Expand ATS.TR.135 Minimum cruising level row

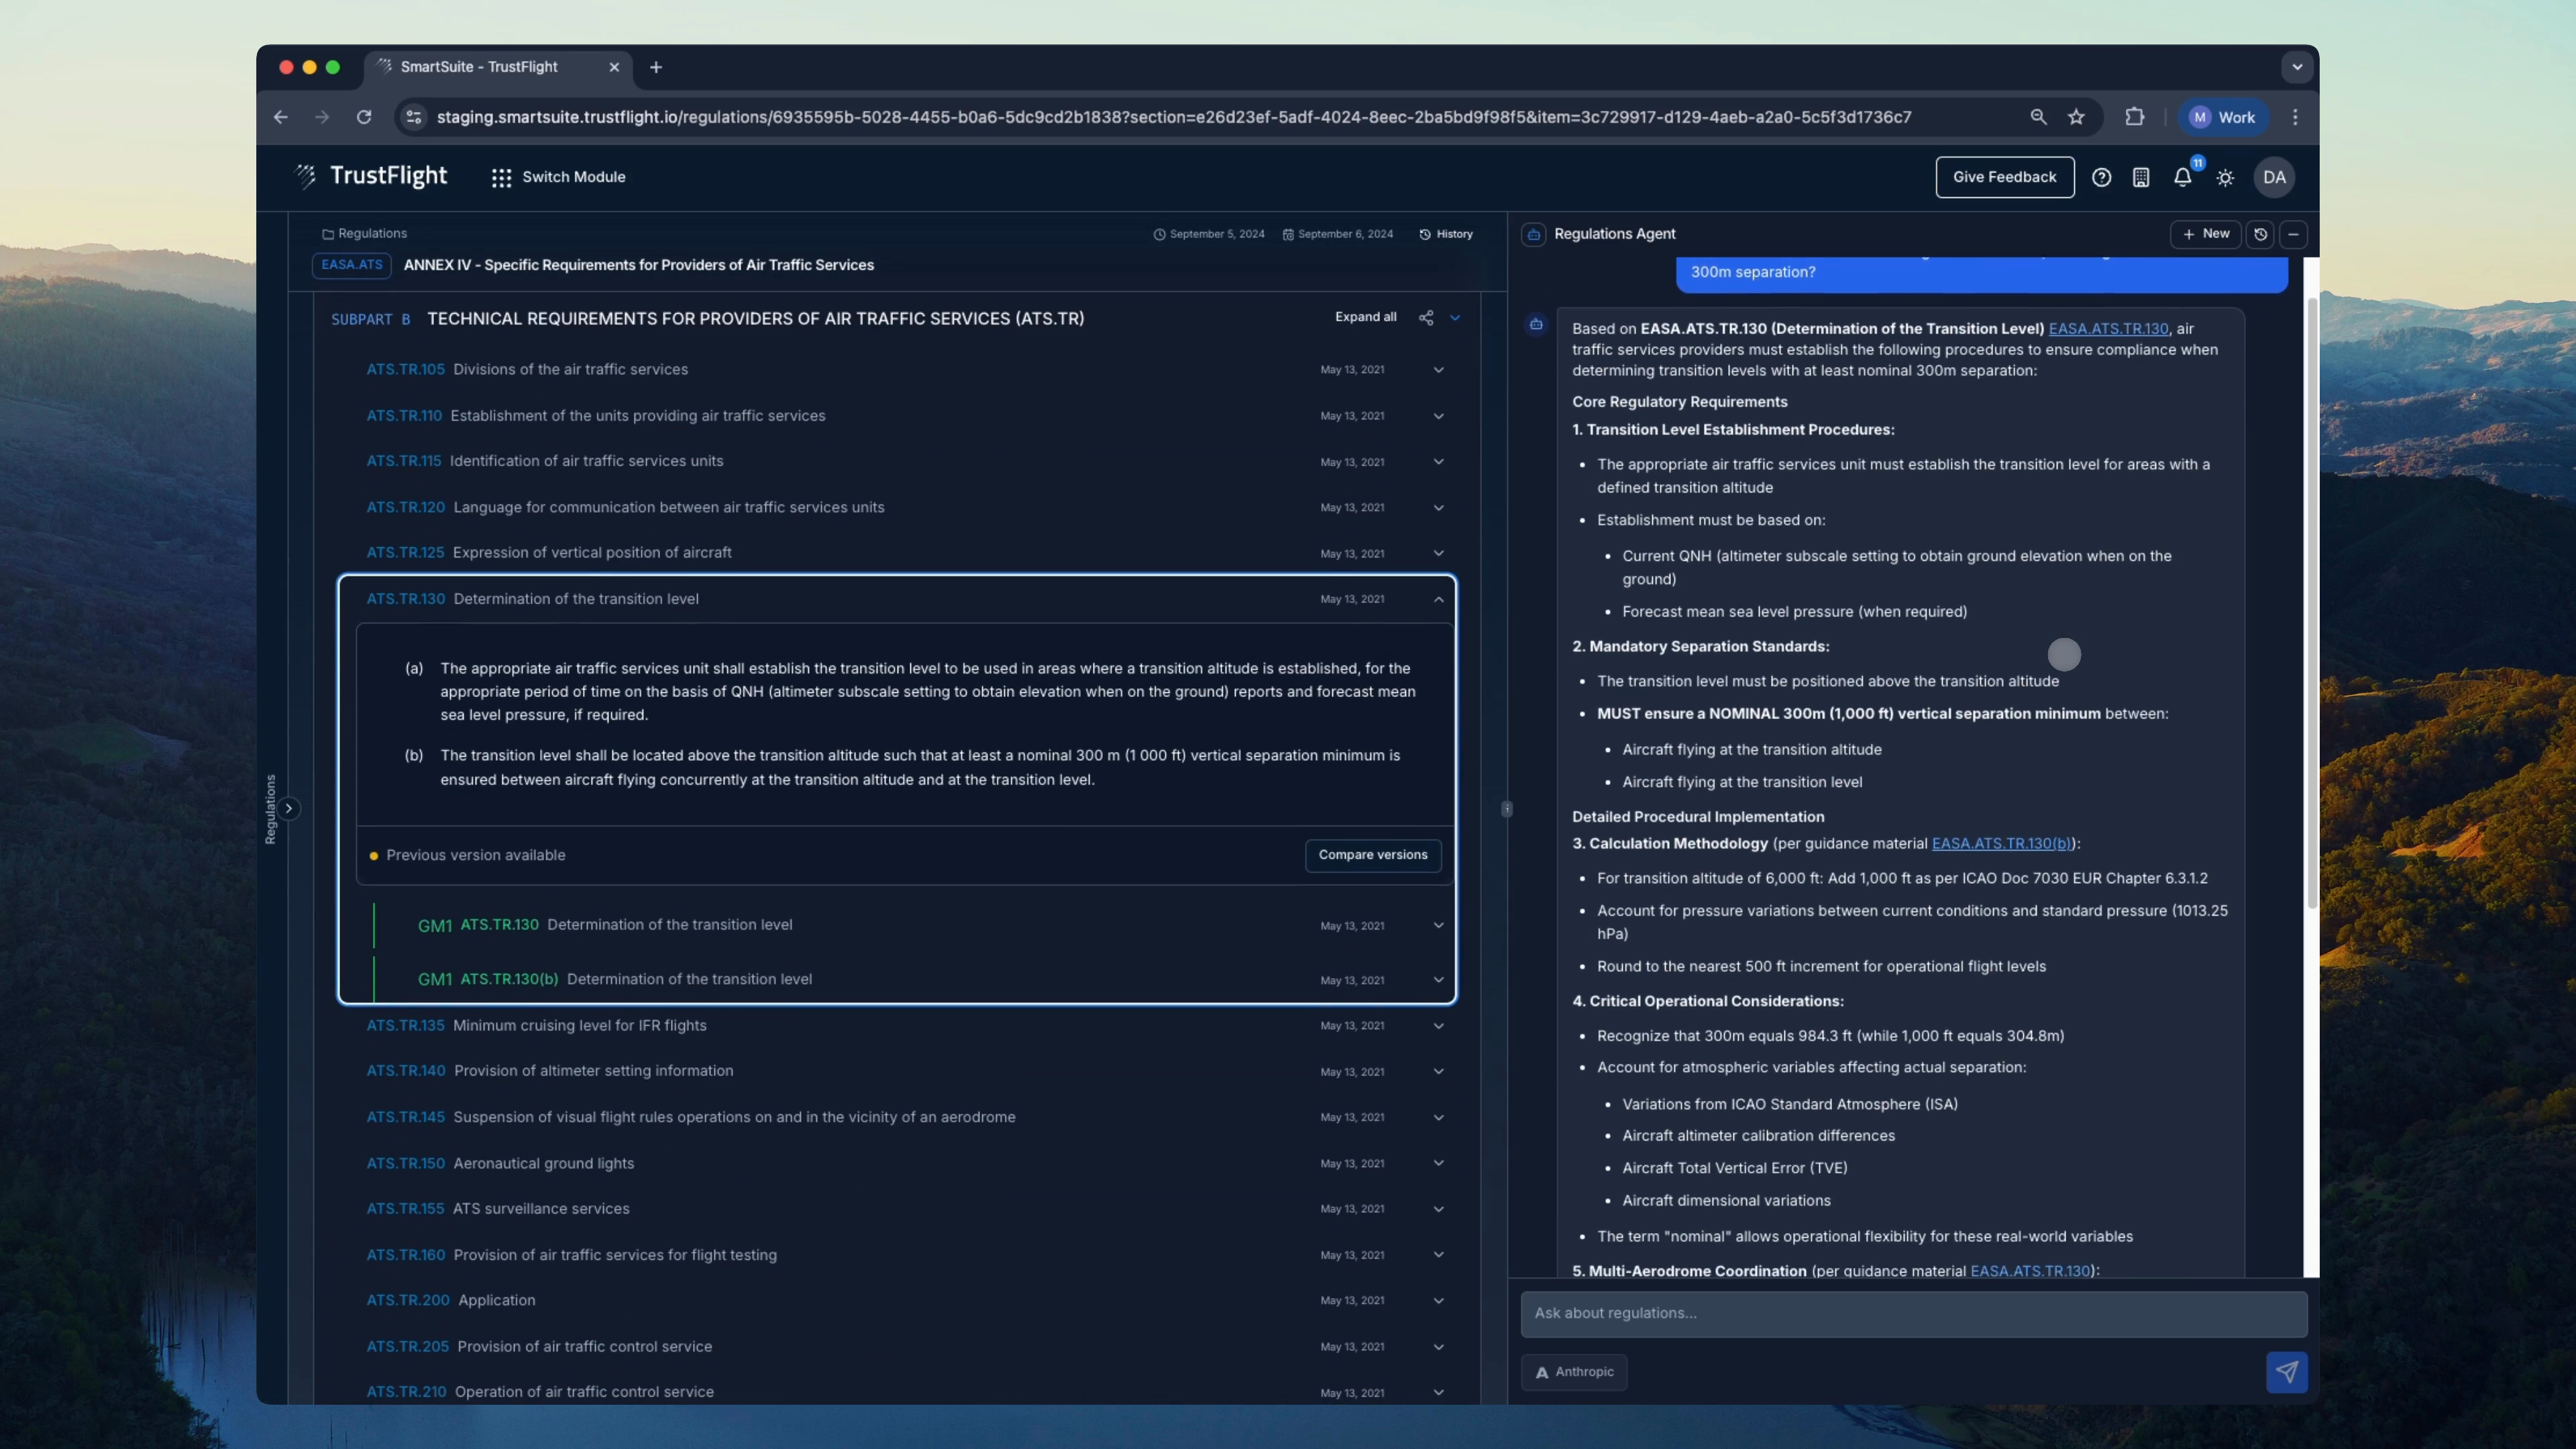point(1438,1026)
